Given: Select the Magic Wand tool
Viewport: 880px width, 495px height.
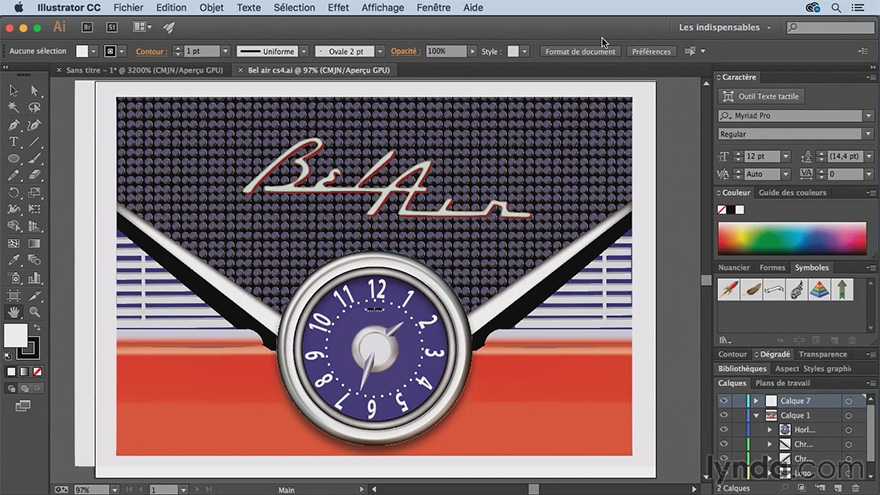Looking at the screenshot, I should 13,107.
